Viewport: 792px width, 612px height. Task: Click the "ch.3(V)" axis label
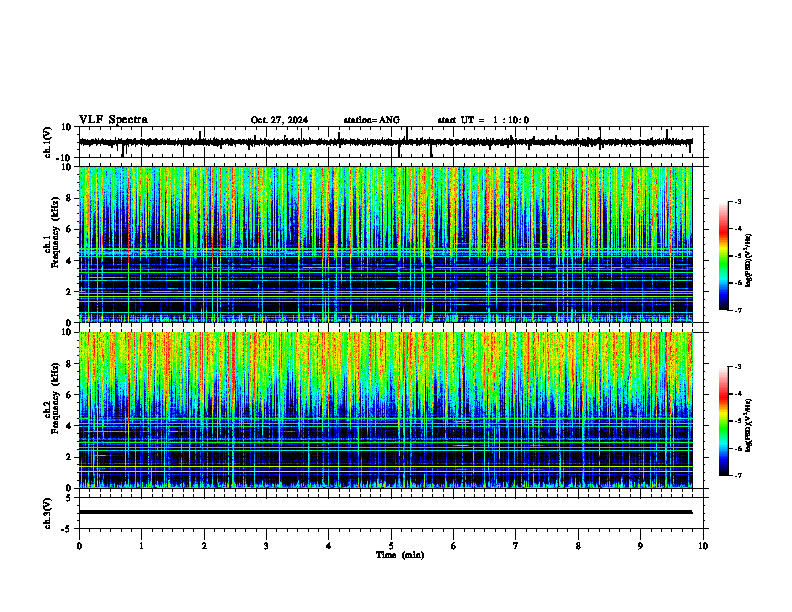(x=48, y=513)
